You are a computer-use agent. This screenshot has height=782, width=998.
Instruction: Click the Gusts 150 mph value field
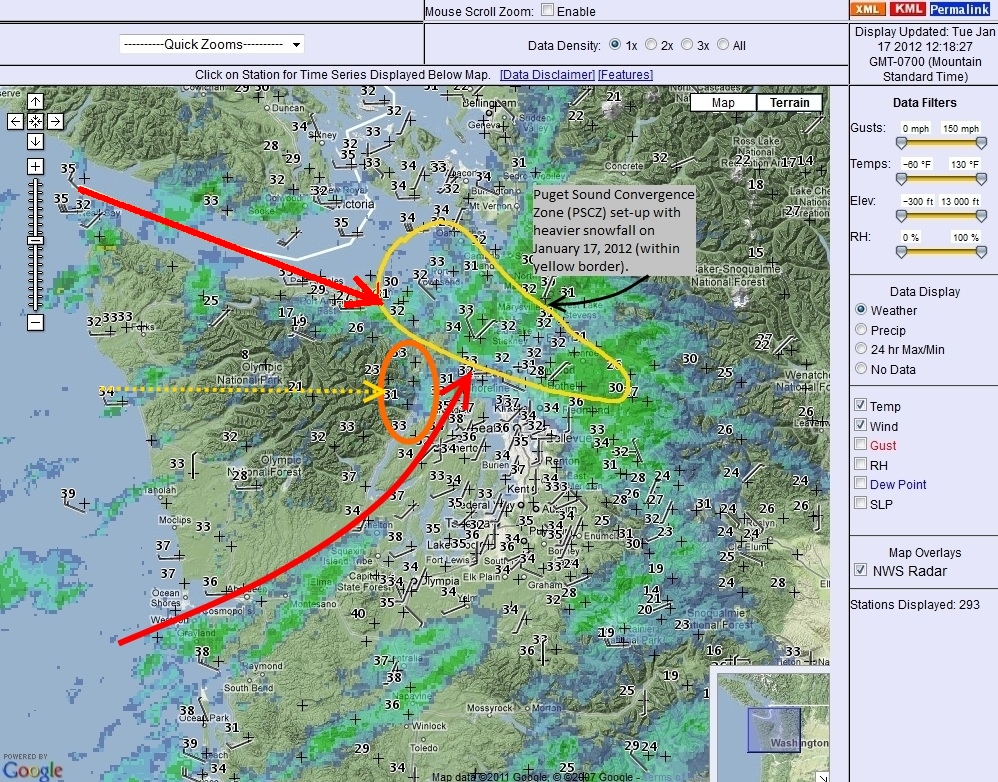961,129
